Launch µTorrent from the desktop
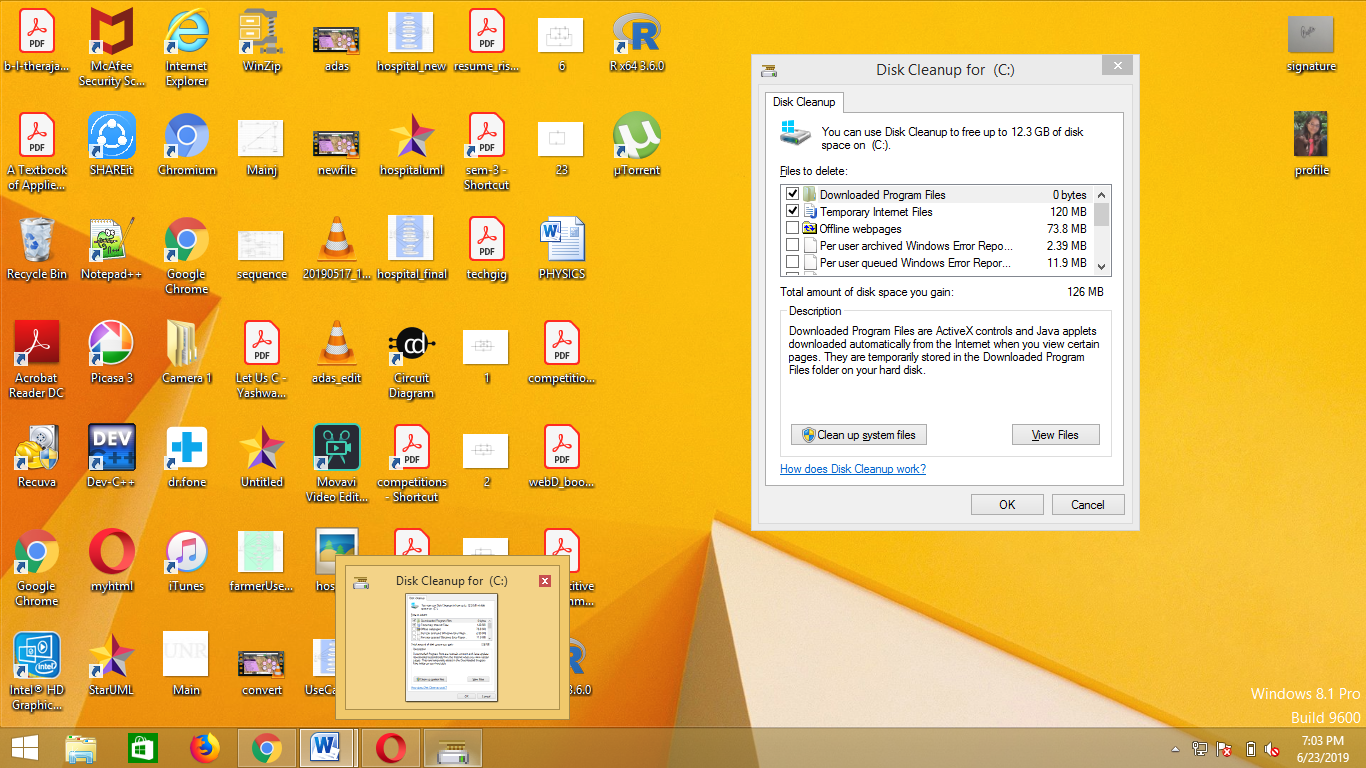Screen dimensions: 1366x768 [x=635, y=135]
